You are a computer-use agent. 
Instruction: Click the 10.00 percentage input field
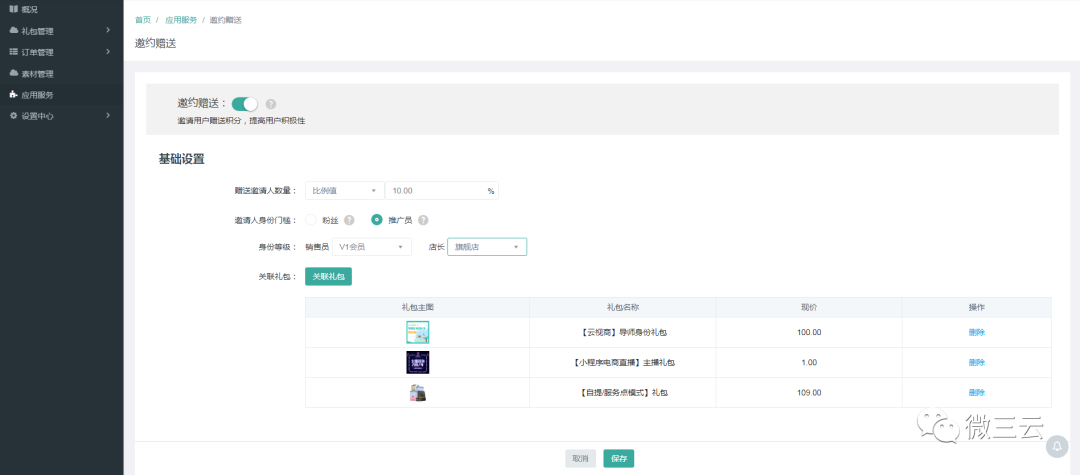(442, 191)
